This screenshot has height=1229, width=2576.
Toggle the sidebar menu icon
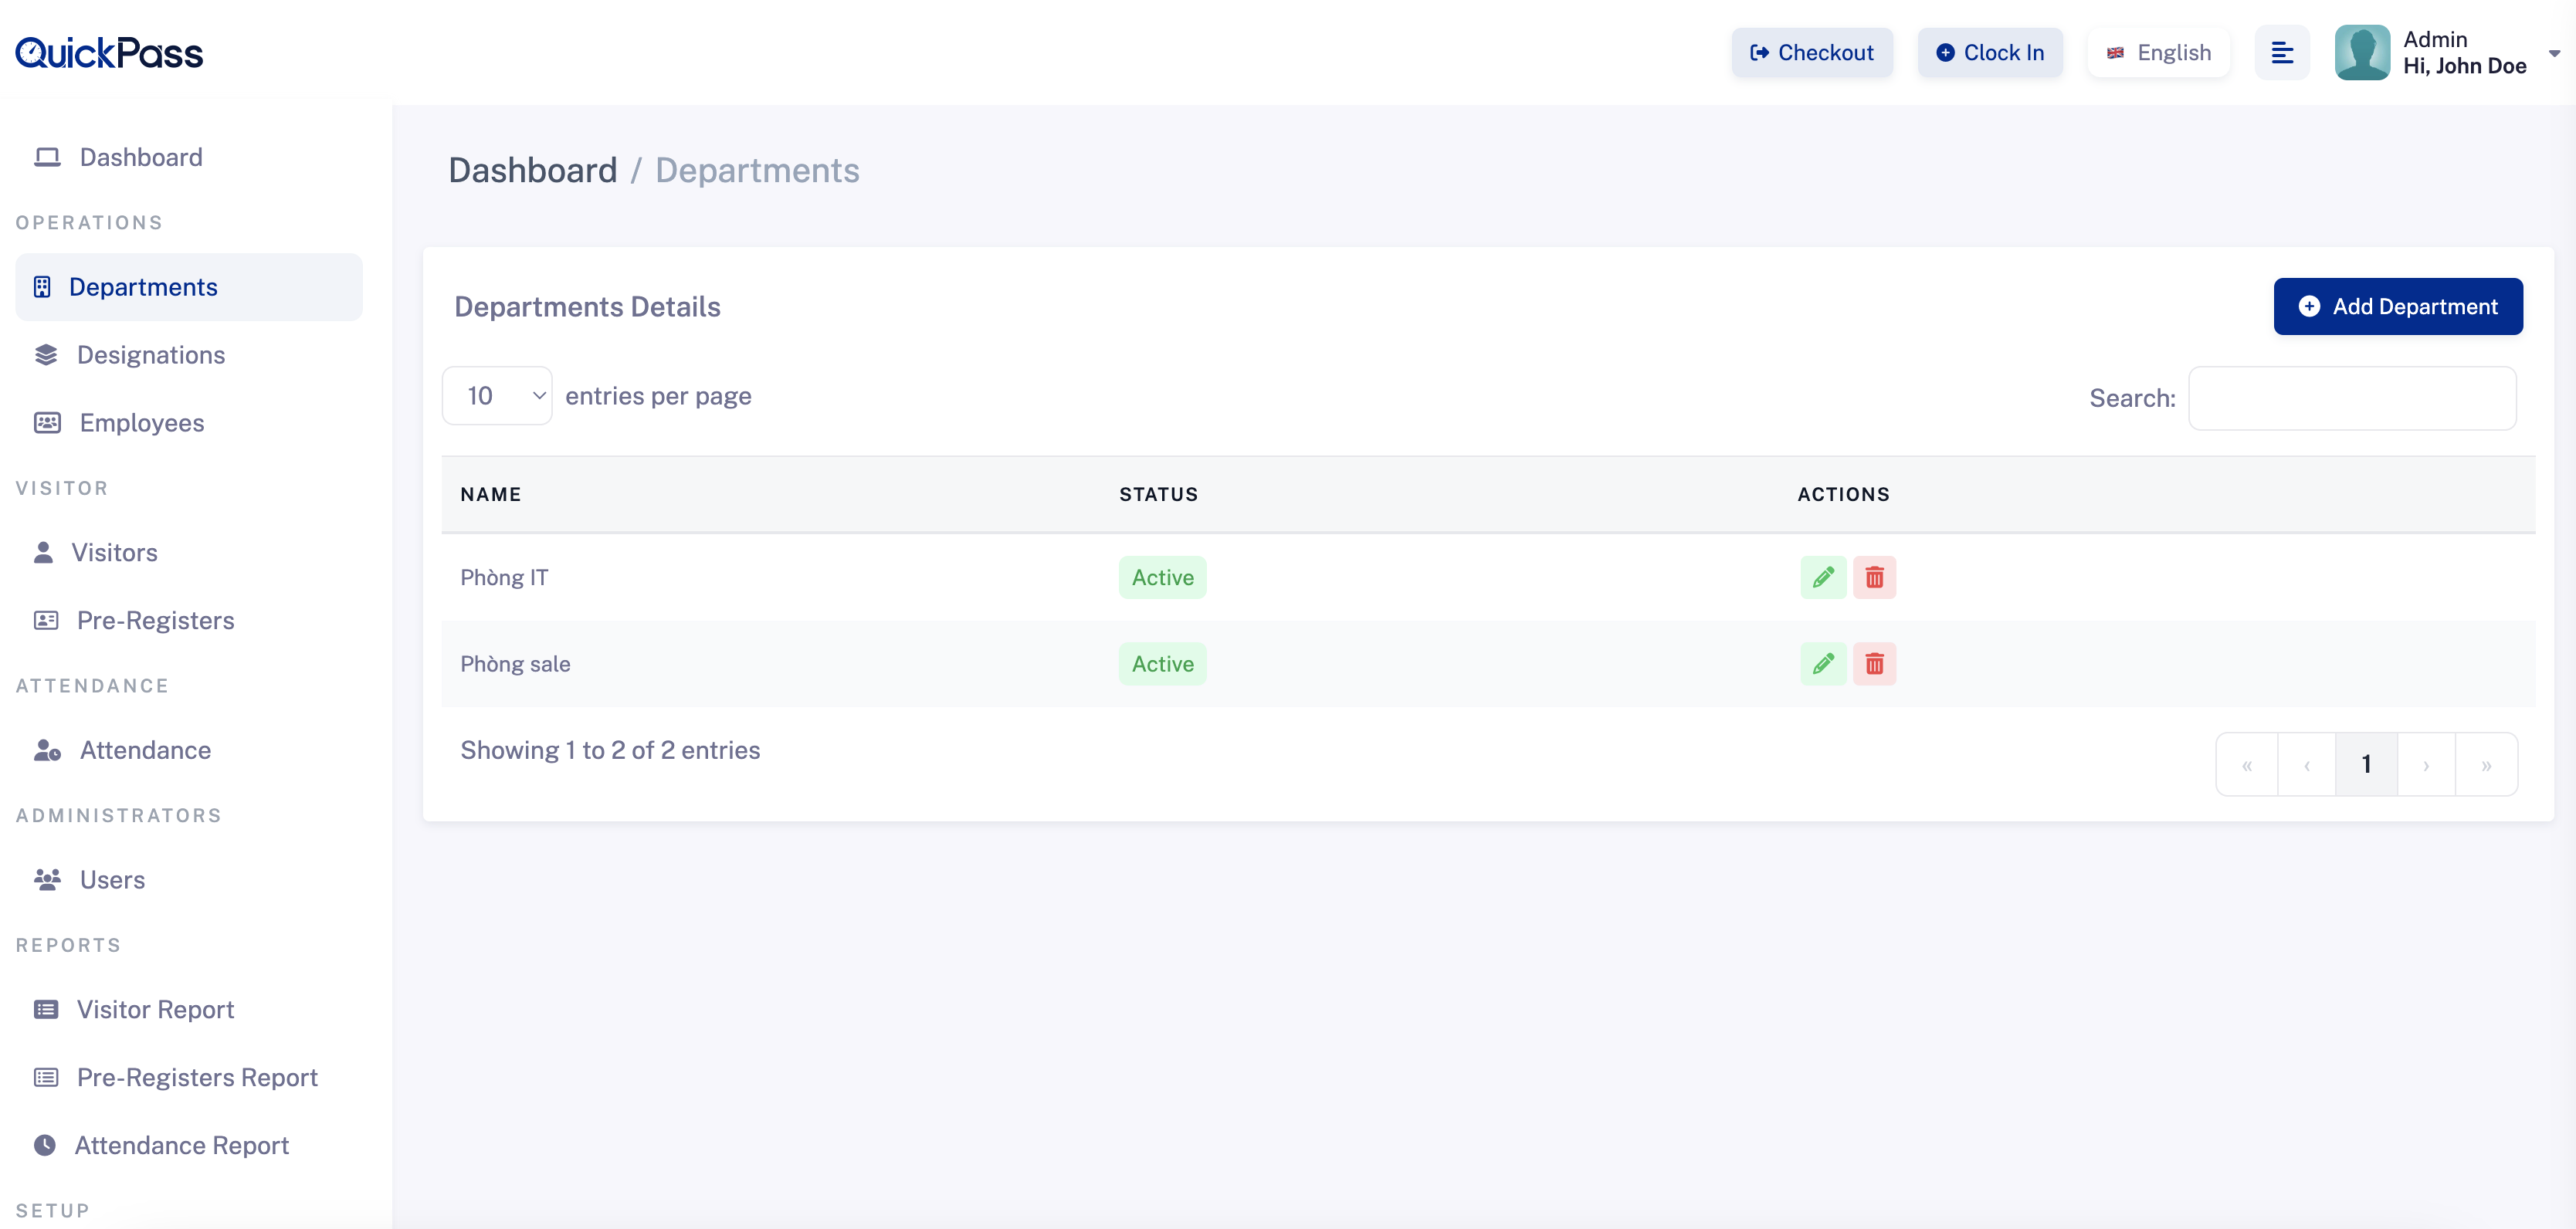tap(2281, 53)
